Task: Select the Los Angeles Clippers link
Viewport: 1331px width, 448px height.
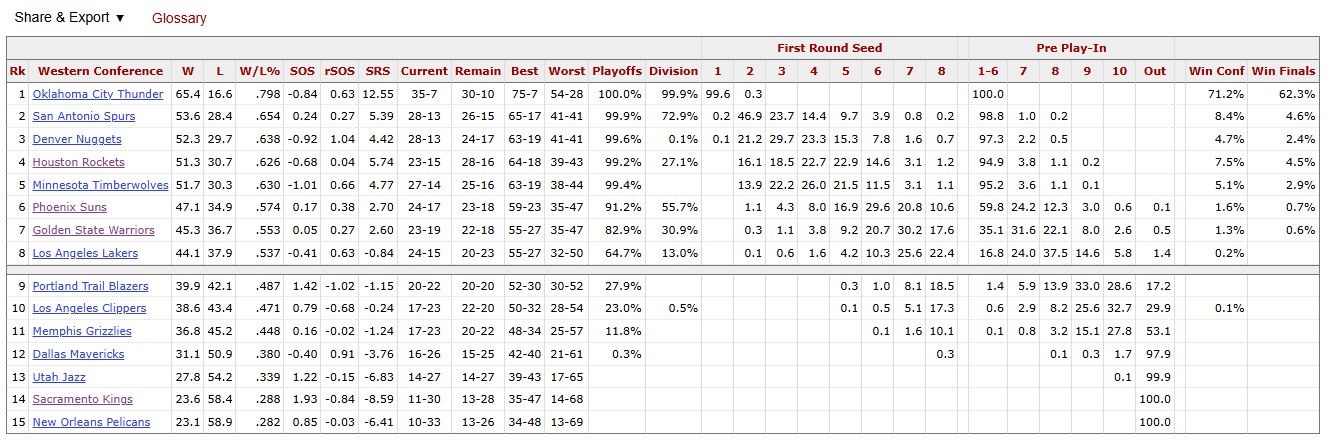Action: pos(89,309)
